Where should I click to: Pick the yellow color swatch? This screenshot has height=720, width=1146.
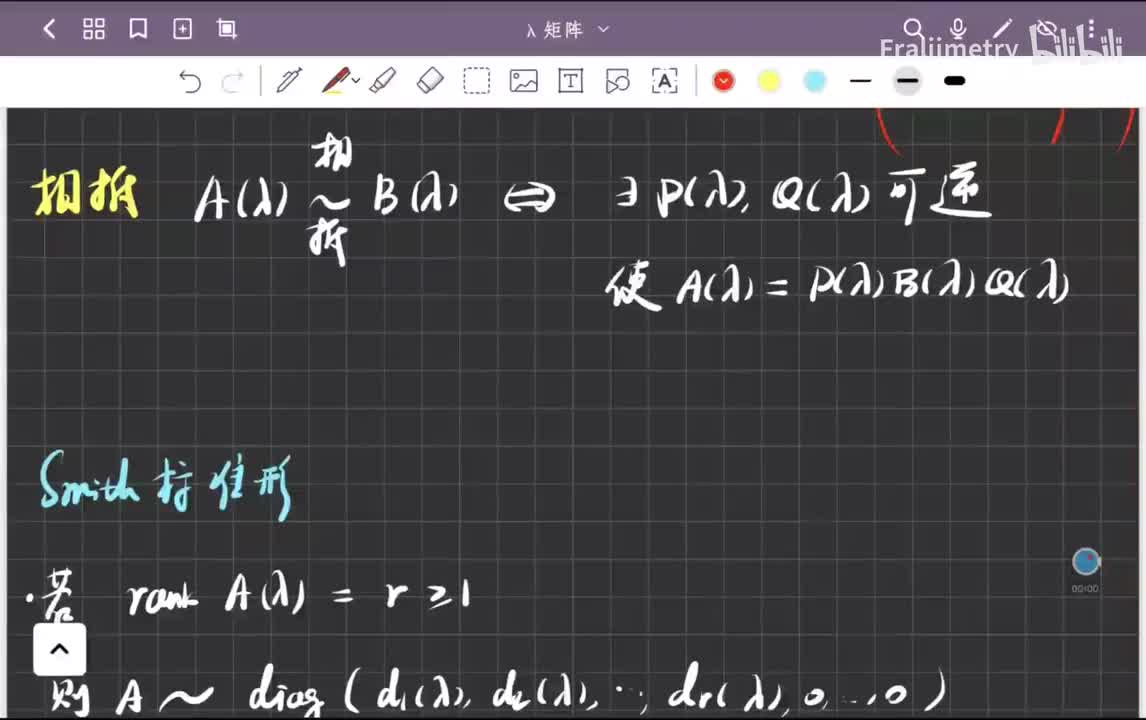(769, 80)
